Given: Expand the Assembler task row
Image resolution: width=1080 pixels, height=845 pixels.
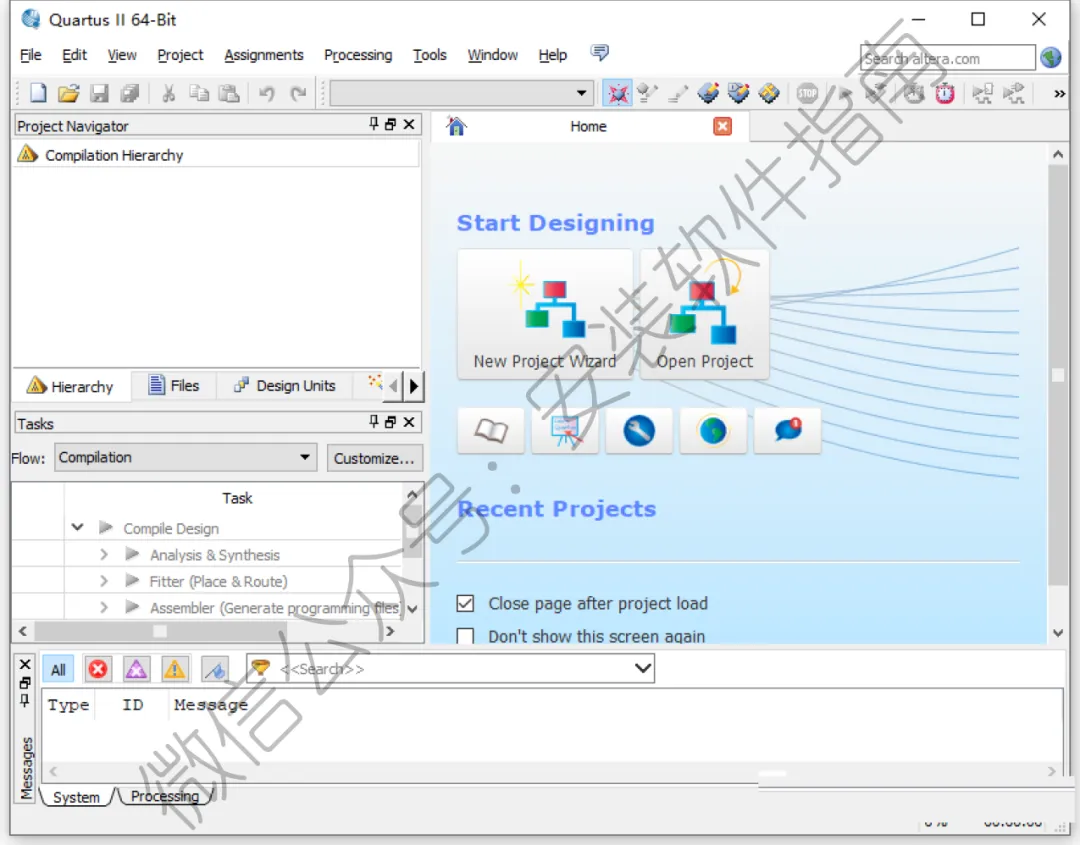Looking at the screenshot, I should coord(103,607).
